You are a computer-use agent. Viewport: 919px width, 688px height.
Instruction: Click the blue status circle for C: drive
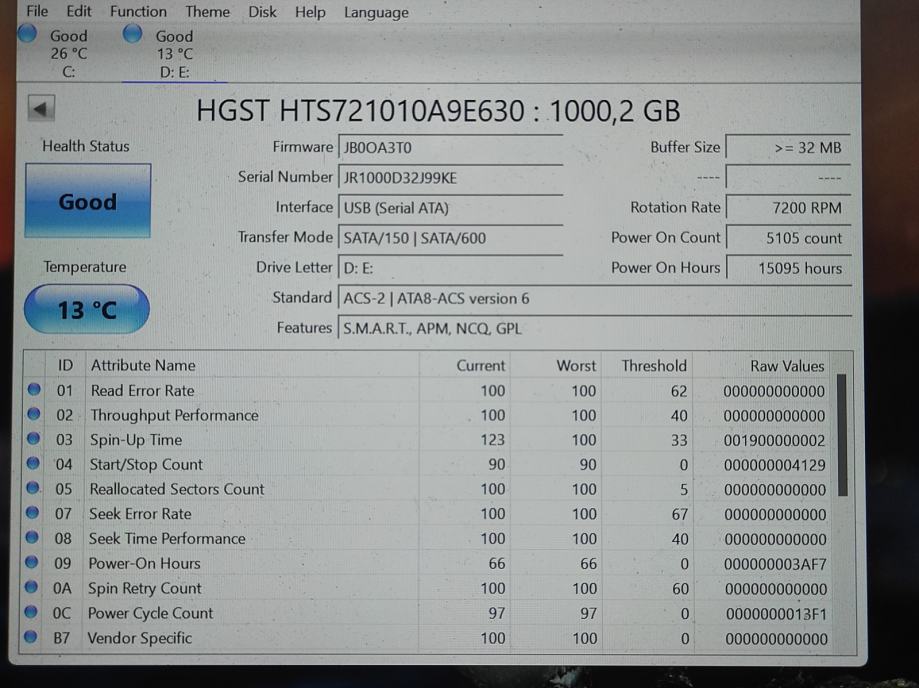(x=27, y=33)
